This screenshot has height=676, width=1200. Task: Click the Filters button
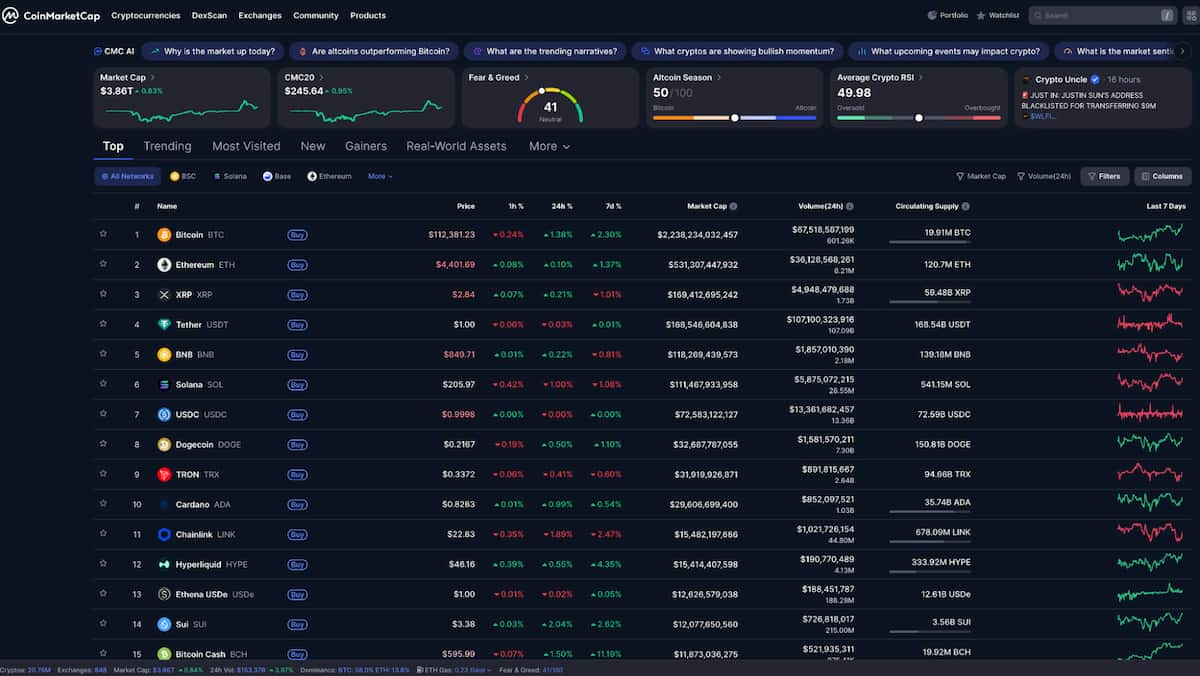[1104, 176]
